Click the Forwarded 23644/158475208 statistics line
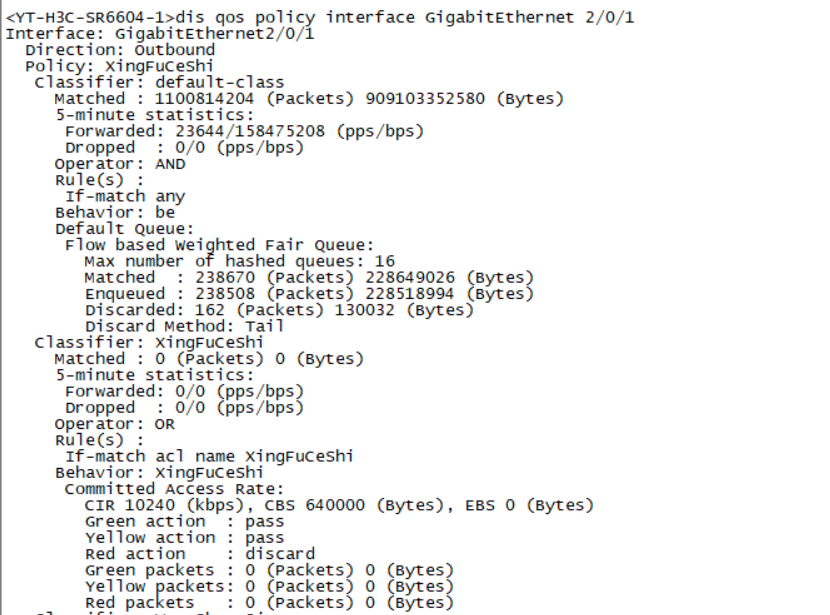 (244, 131)
